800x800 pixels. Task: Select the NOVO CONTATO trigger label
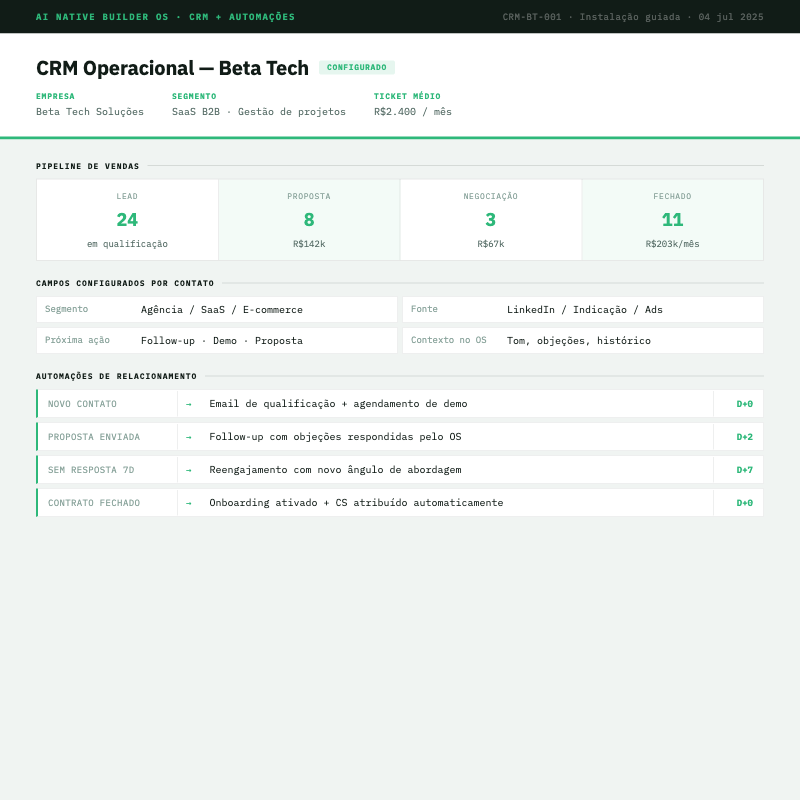coord(82,404)
